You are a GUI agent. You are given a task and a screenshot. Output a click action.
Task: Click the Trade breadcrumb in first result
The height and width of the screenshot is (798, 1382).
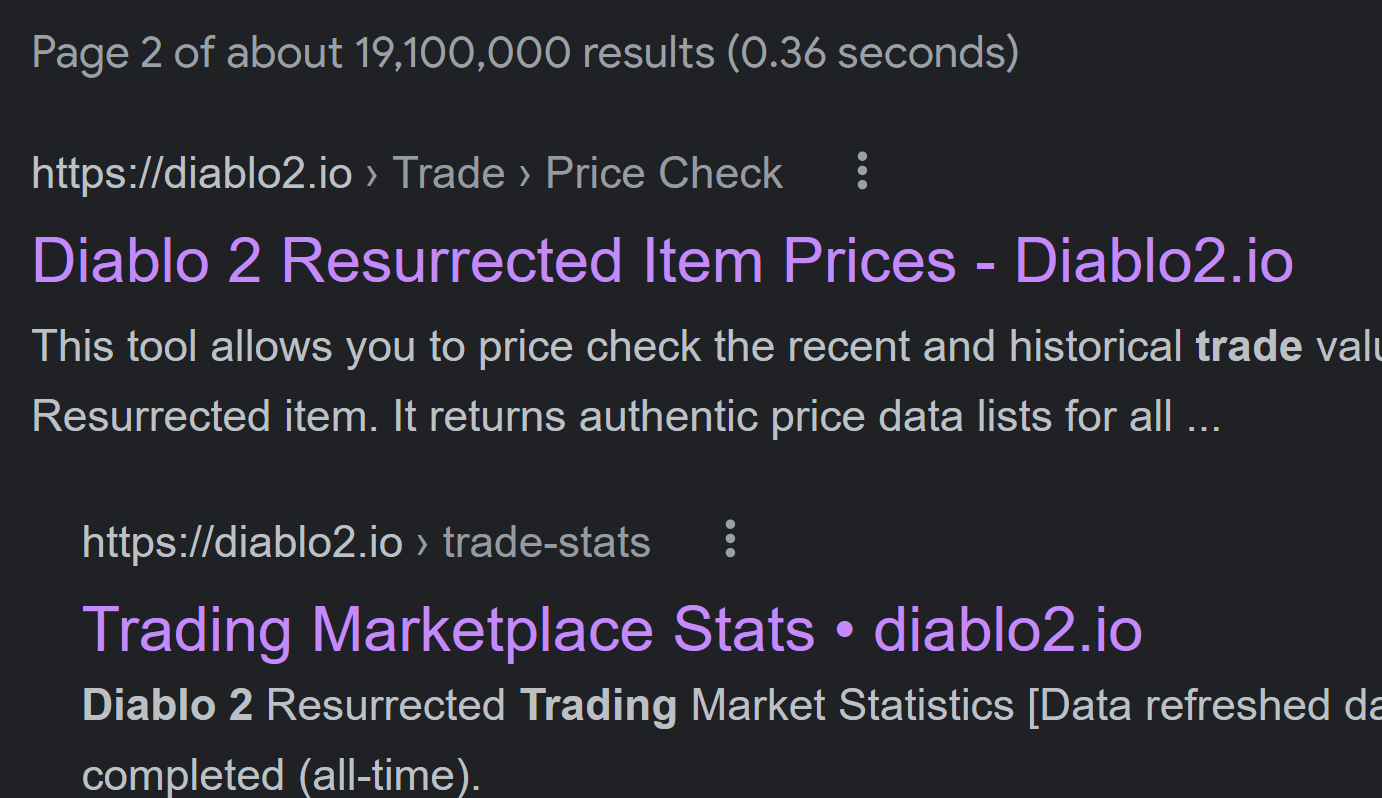(x=448, y=174)
